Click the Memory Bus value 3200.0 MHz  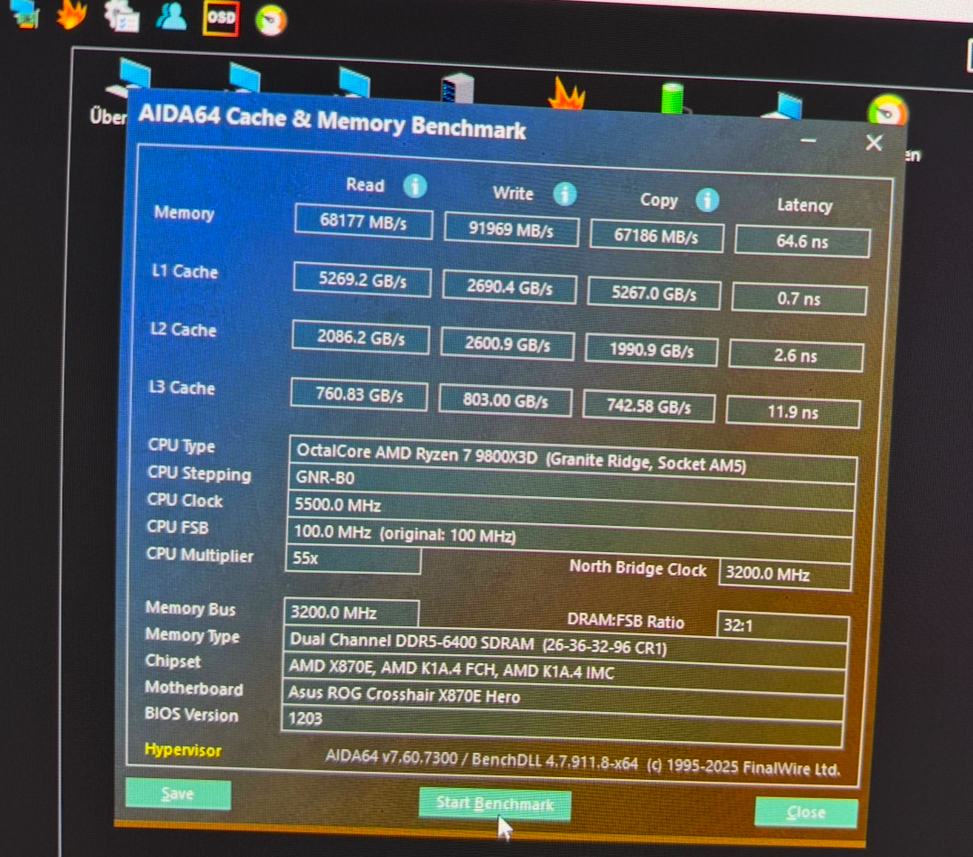[351, 613]
